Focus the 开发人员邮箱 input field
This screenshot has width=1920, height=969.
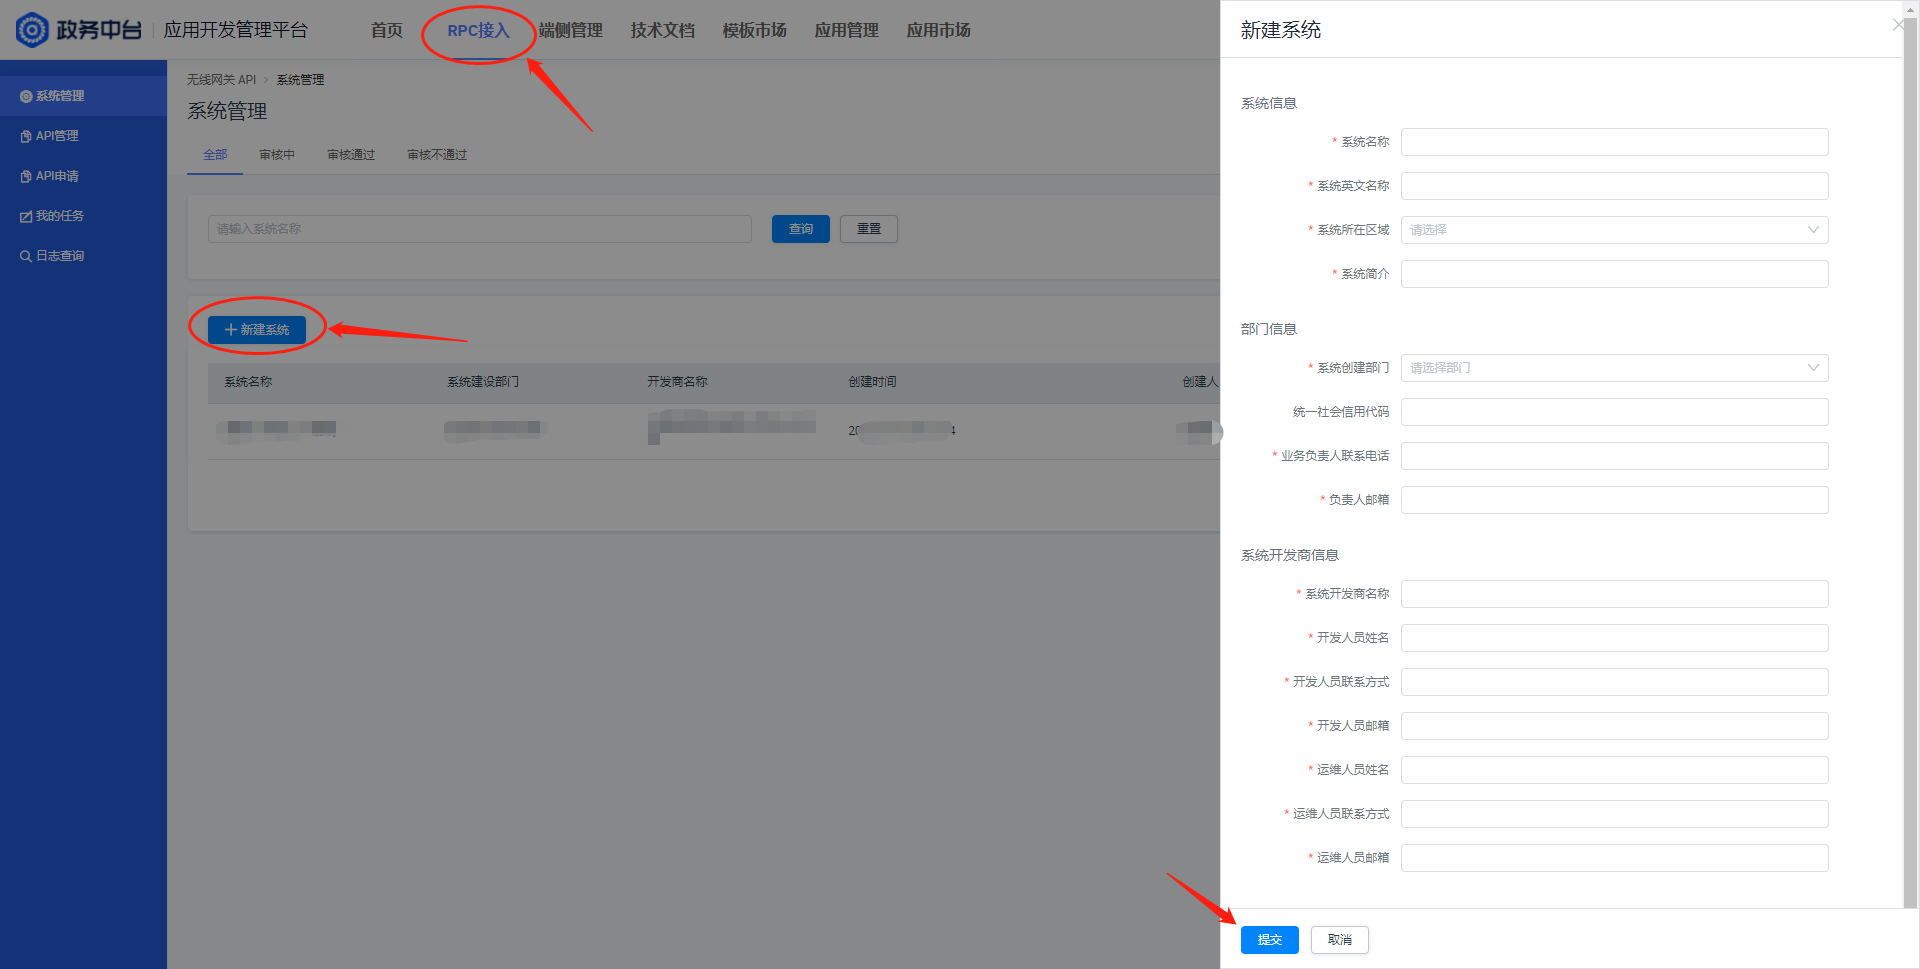click(1614, 726)
